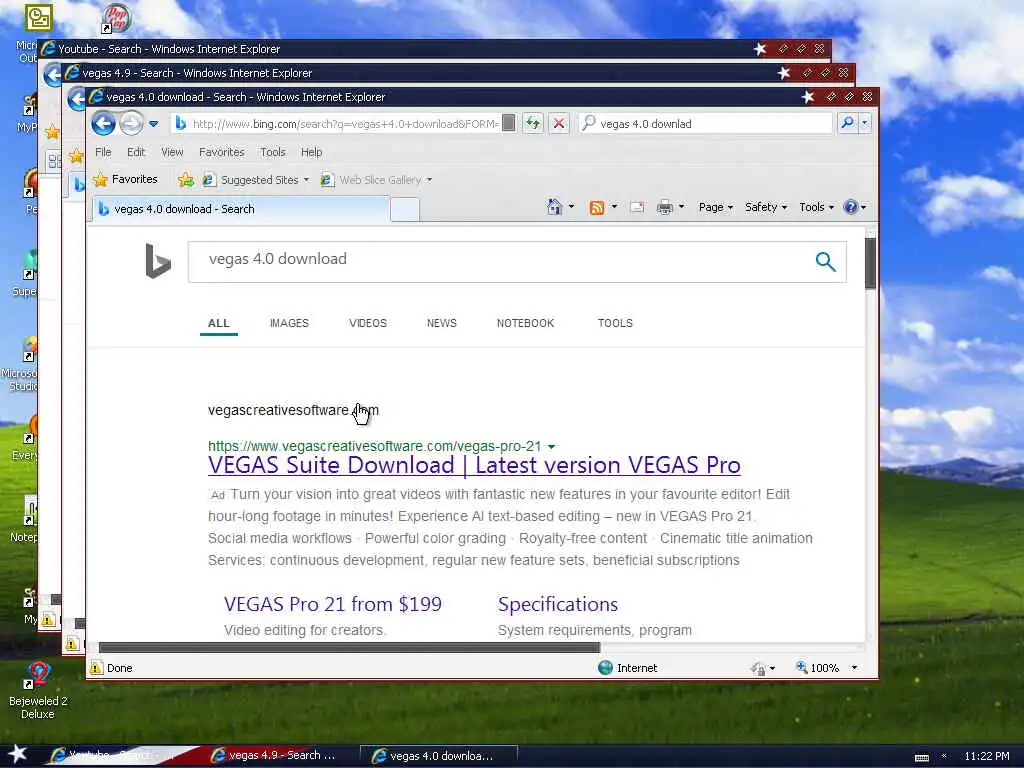Click the Home icon in command bar
This screenshot has height=768, width=1024.
pos(554,207)
